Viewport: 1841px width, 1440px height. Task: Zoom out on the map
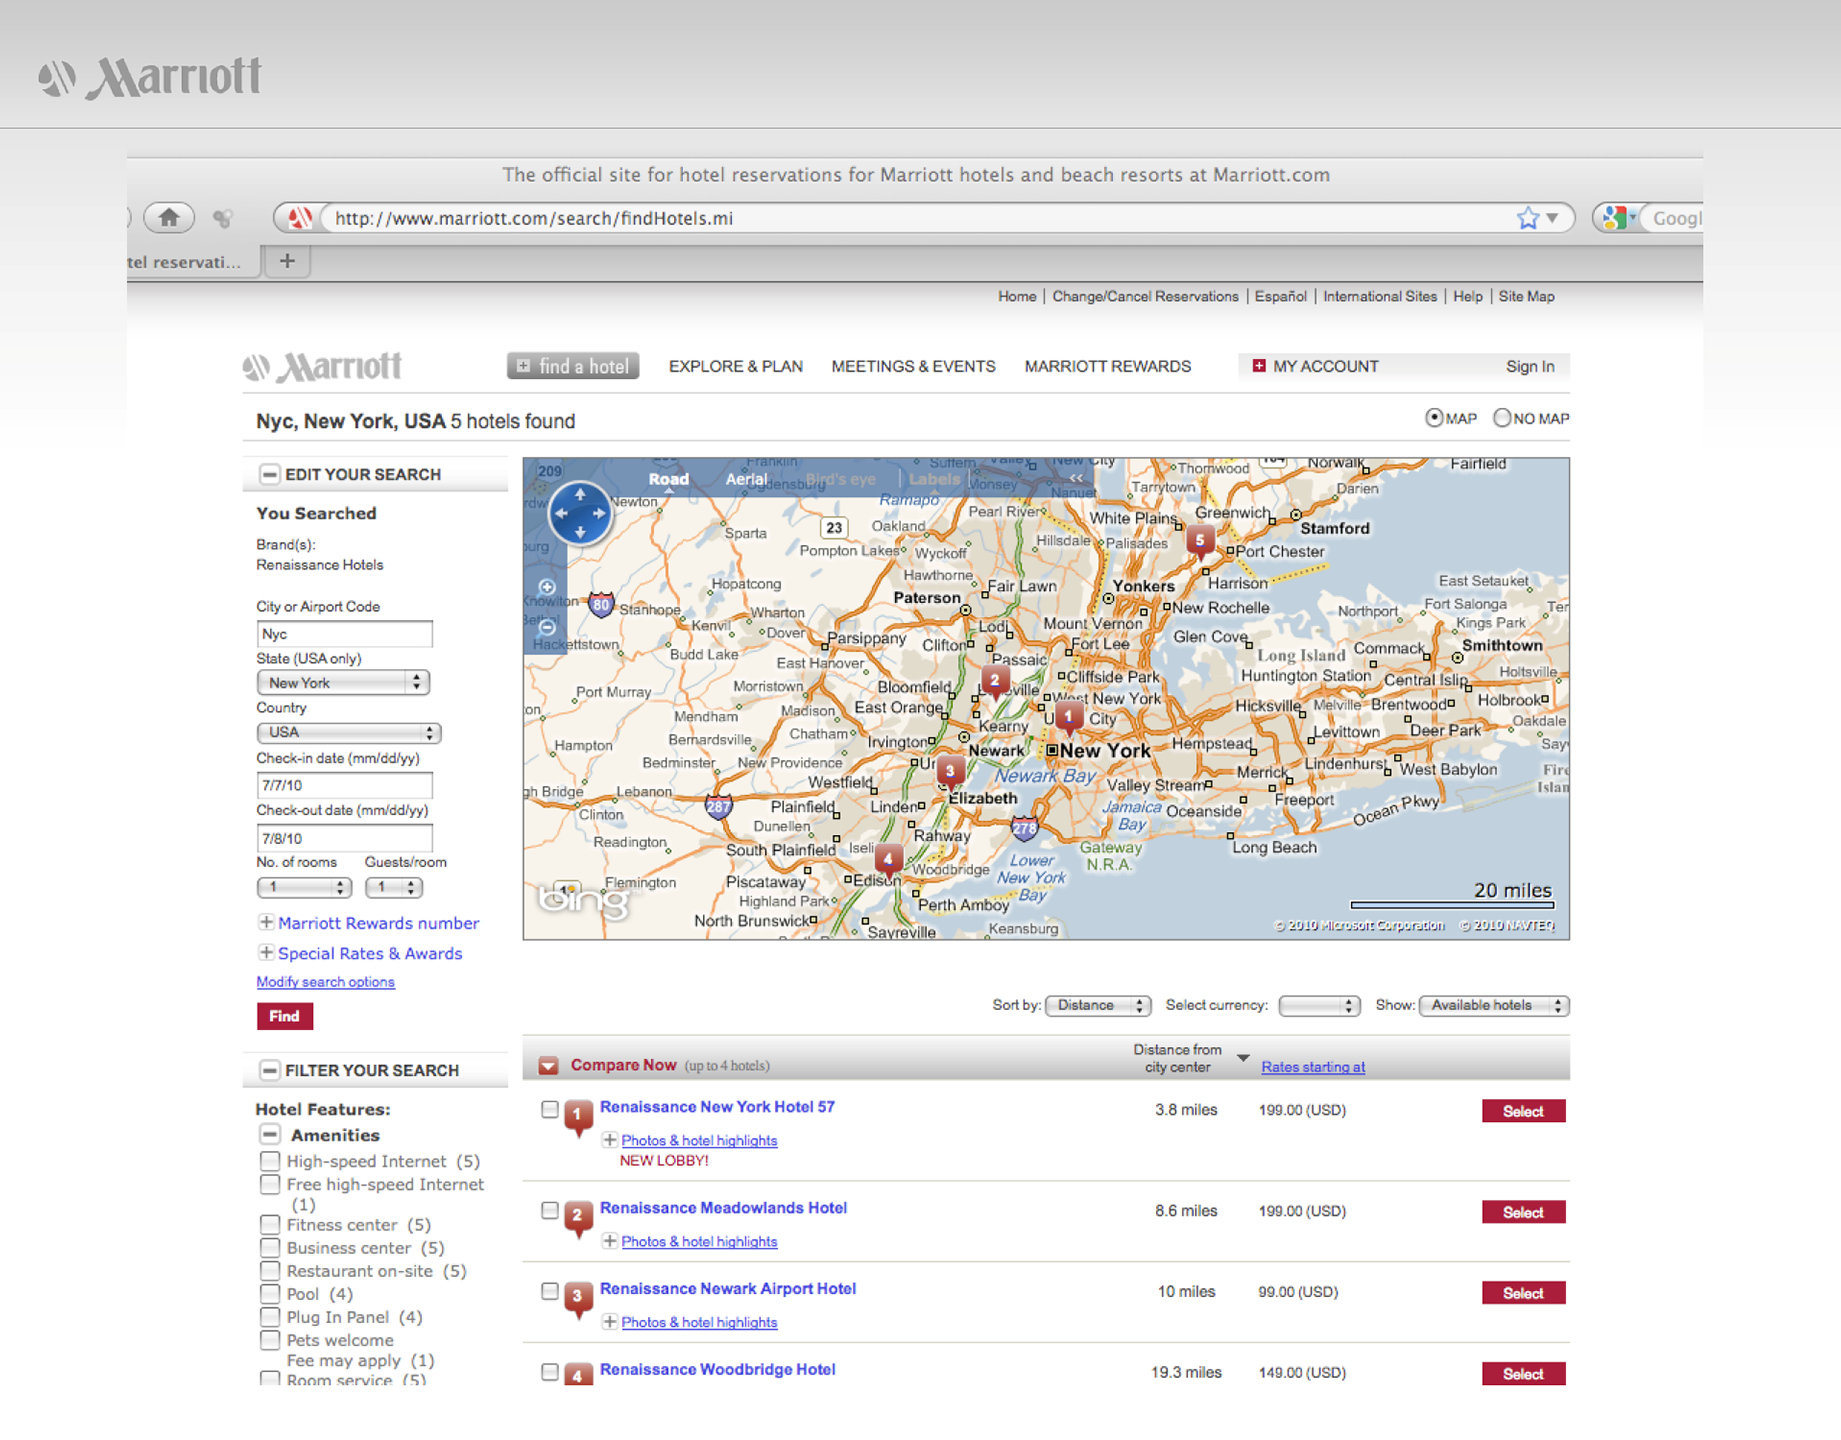click(547, 627)
